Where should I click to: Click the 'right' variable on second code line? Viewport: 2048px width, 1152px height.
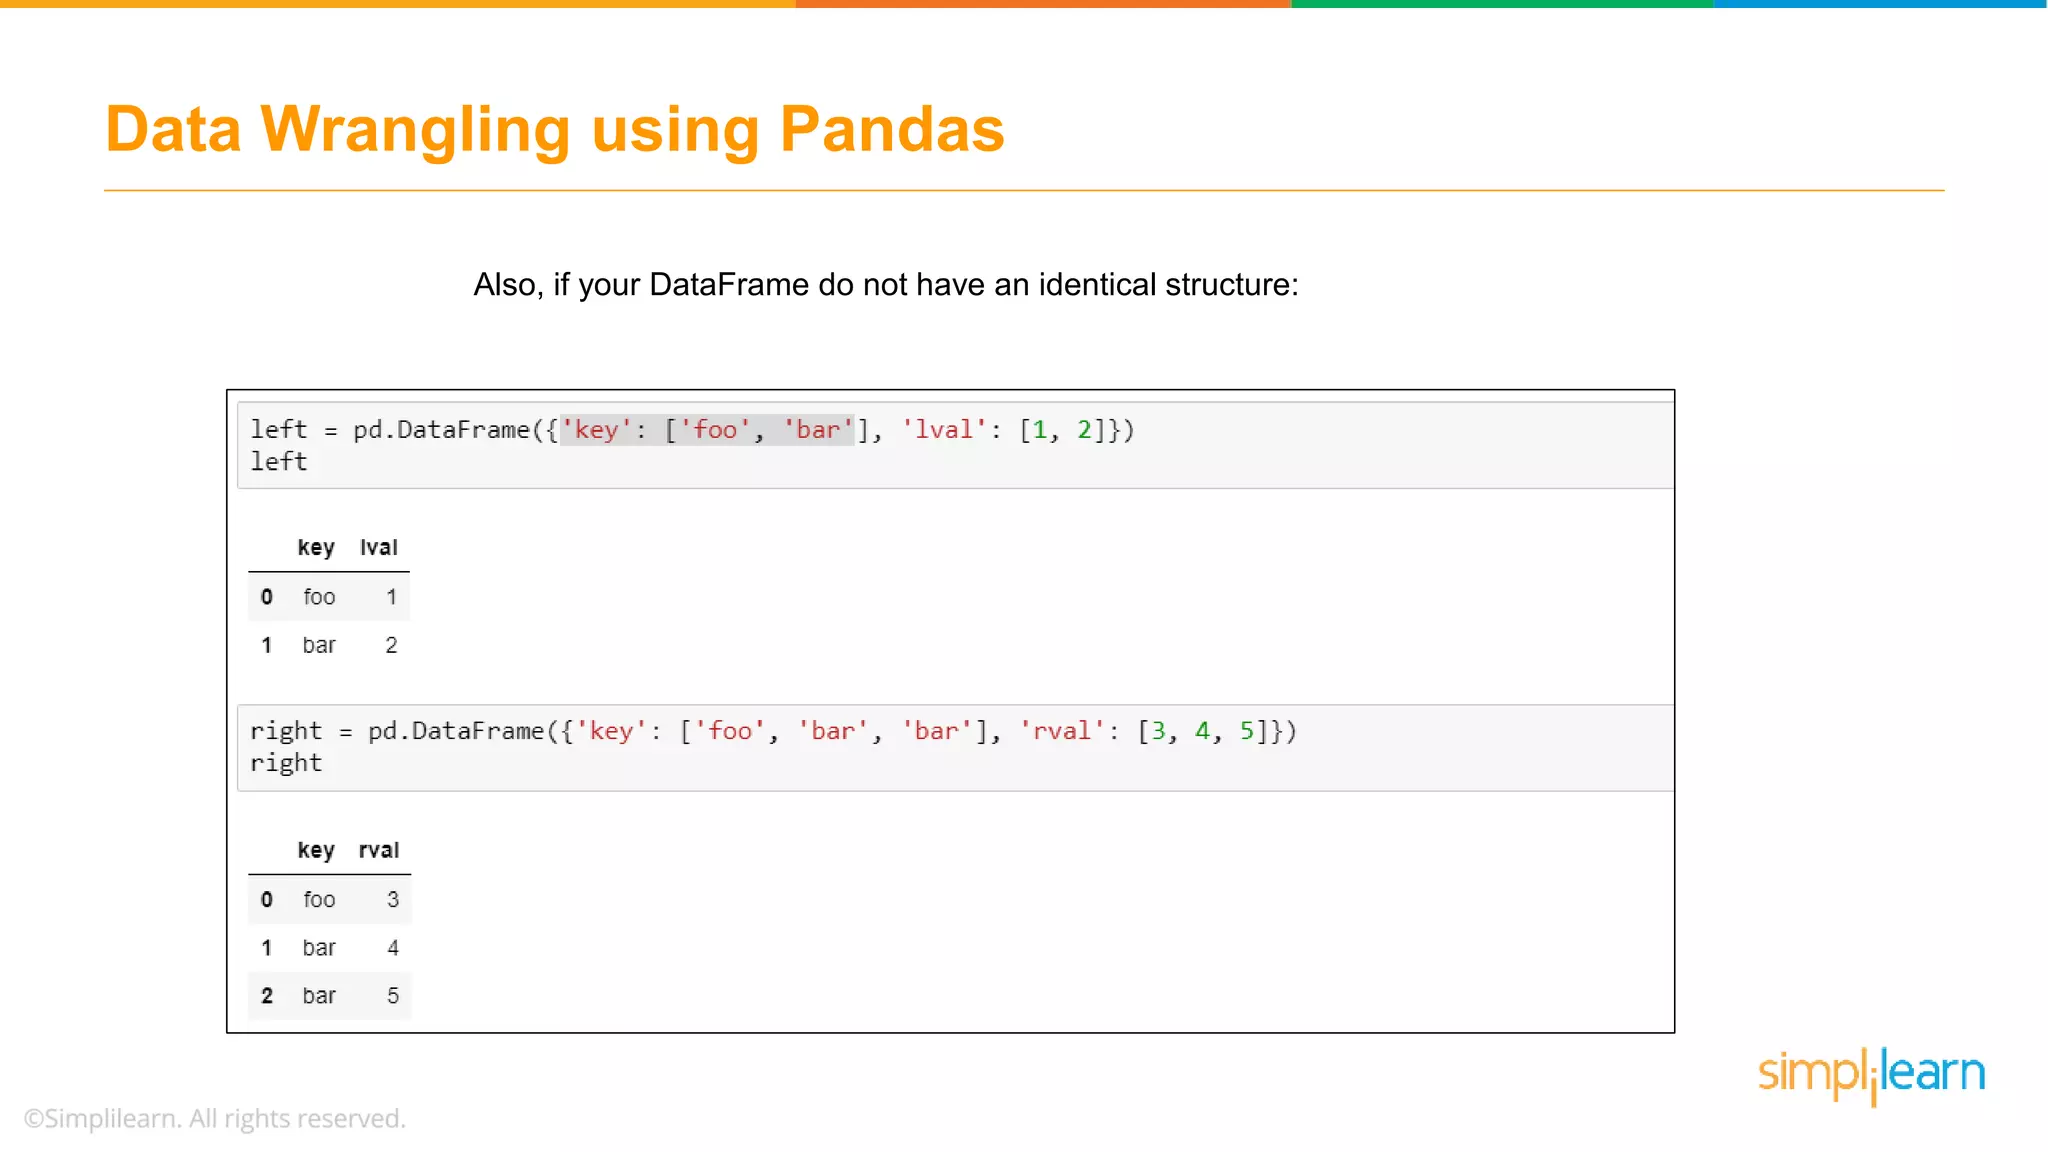point(286,763)
